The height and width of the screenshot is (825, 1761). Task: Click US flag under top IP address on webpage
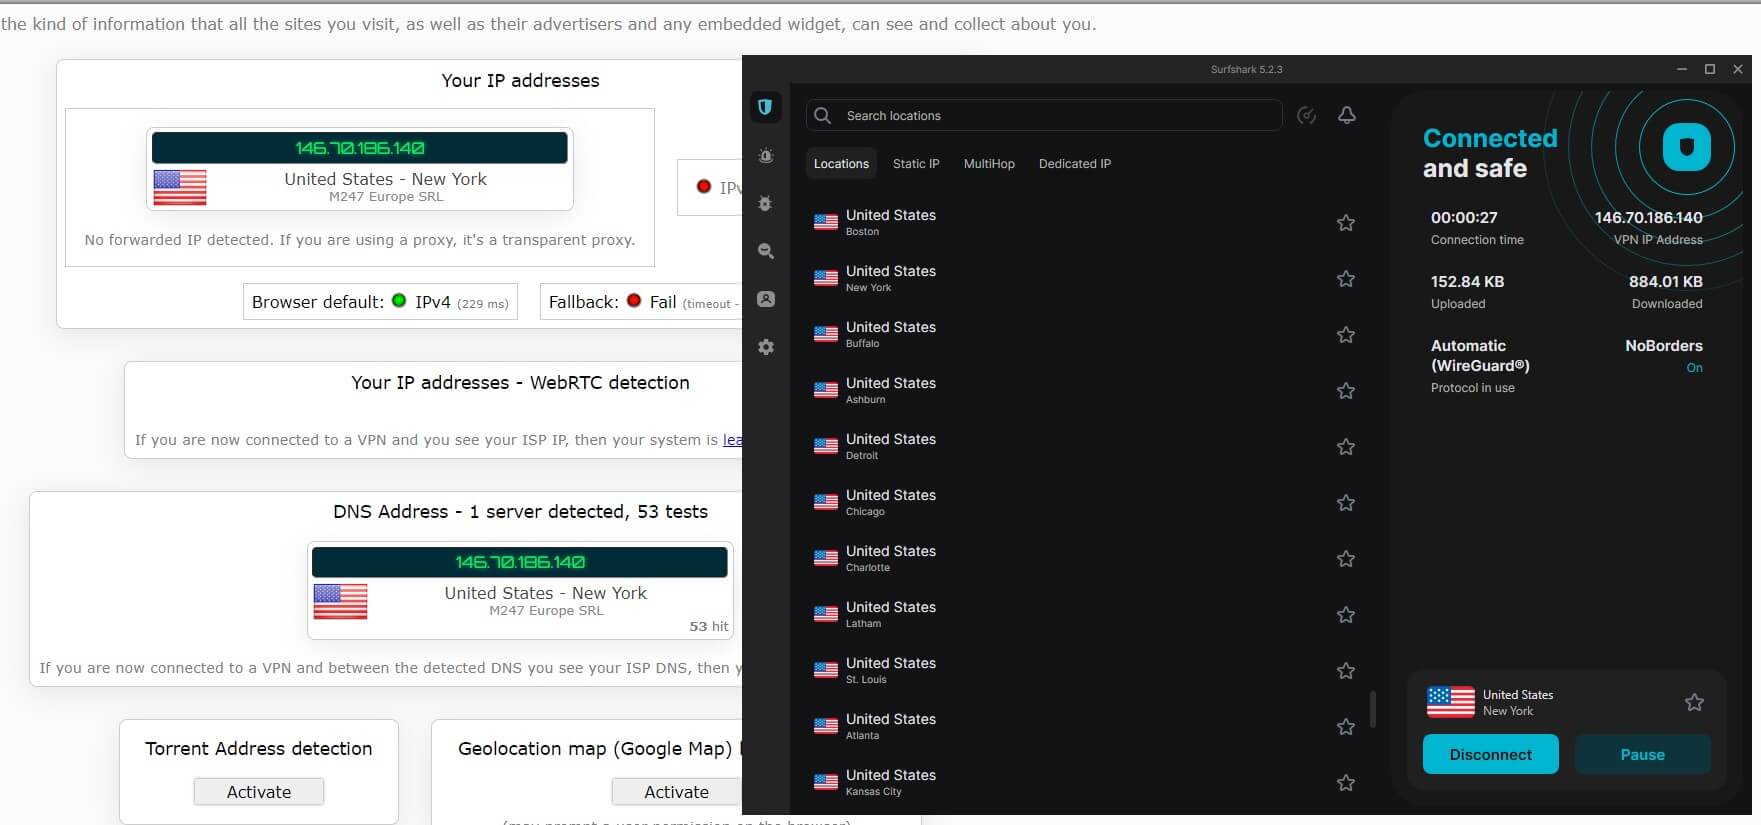click(180, 187)
